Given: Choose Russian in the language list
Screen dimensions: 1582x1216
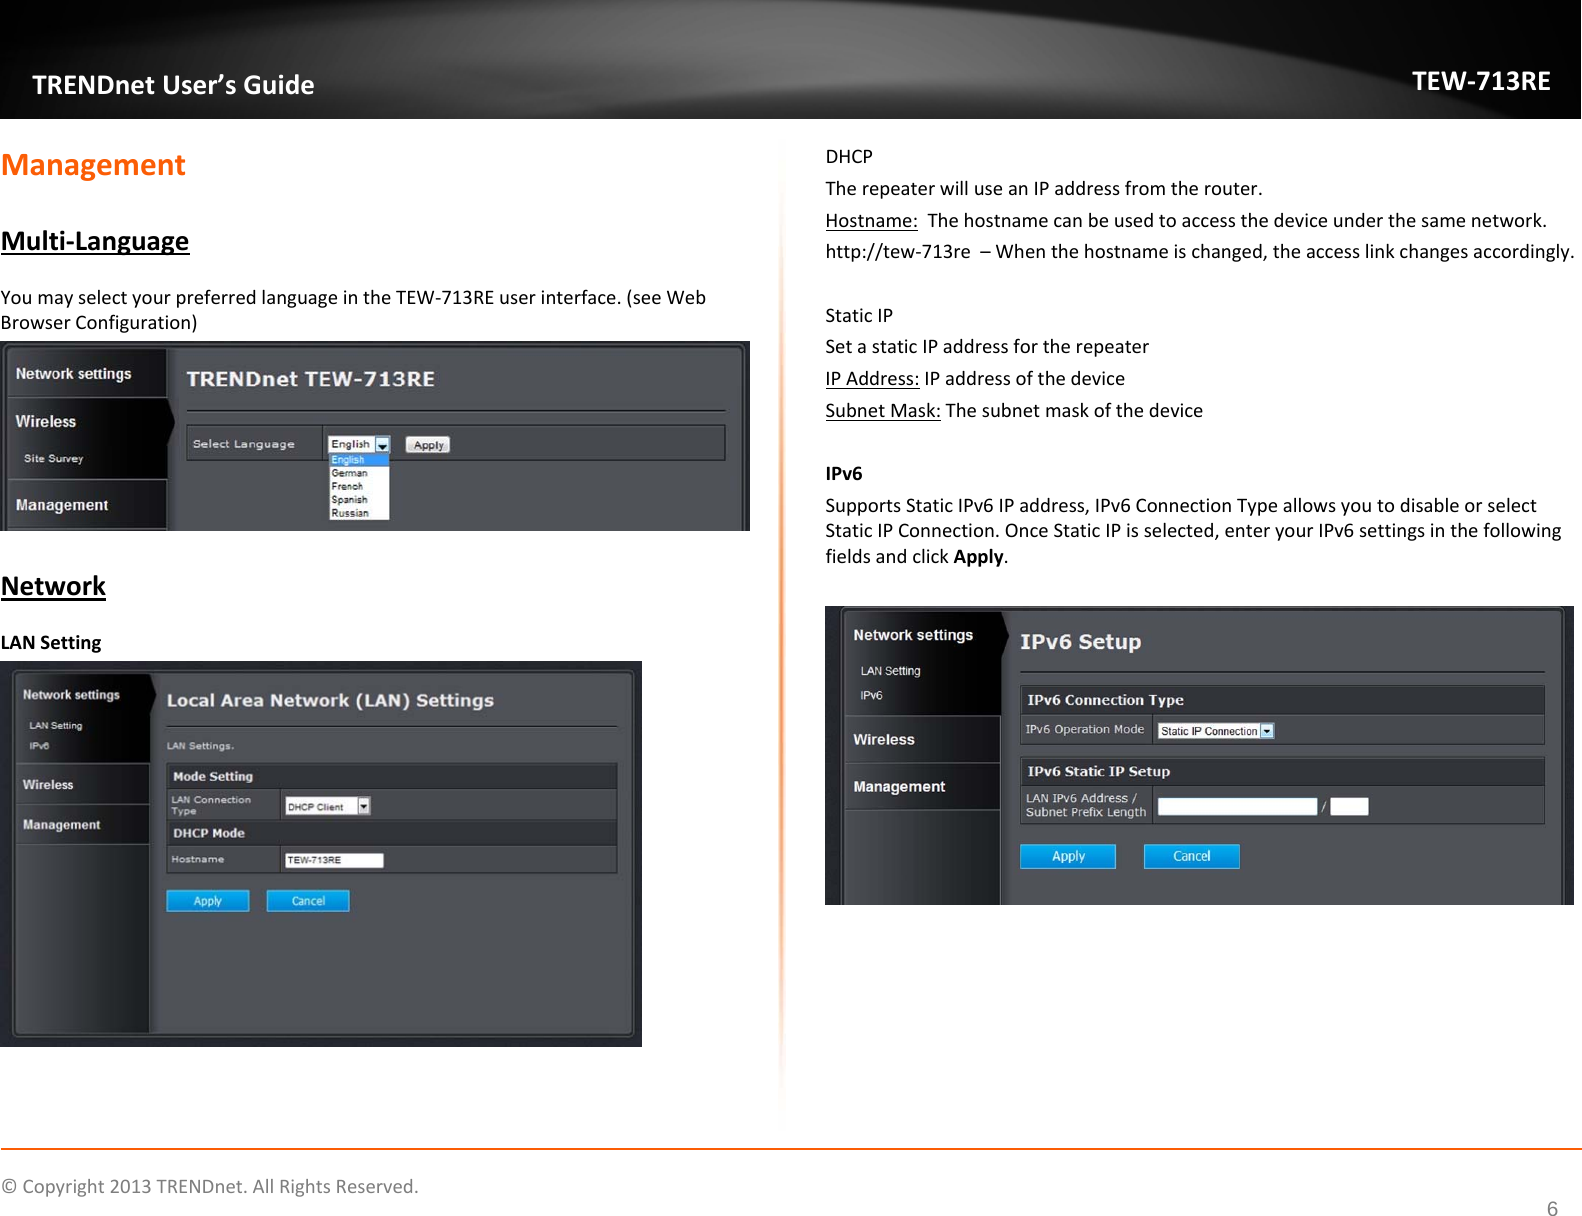Looking at the screenshot, I should (350, 513).
